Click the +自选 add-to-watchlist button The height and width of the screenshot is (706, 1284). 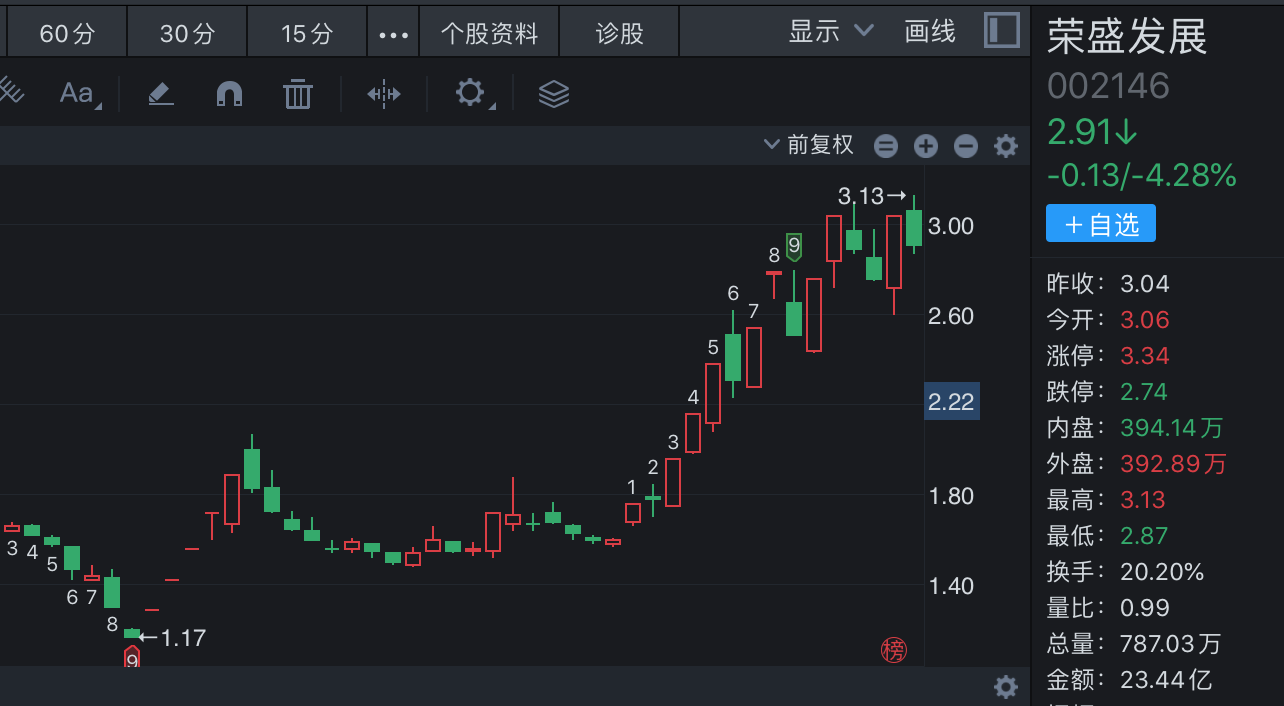[x=1101, y=223]
